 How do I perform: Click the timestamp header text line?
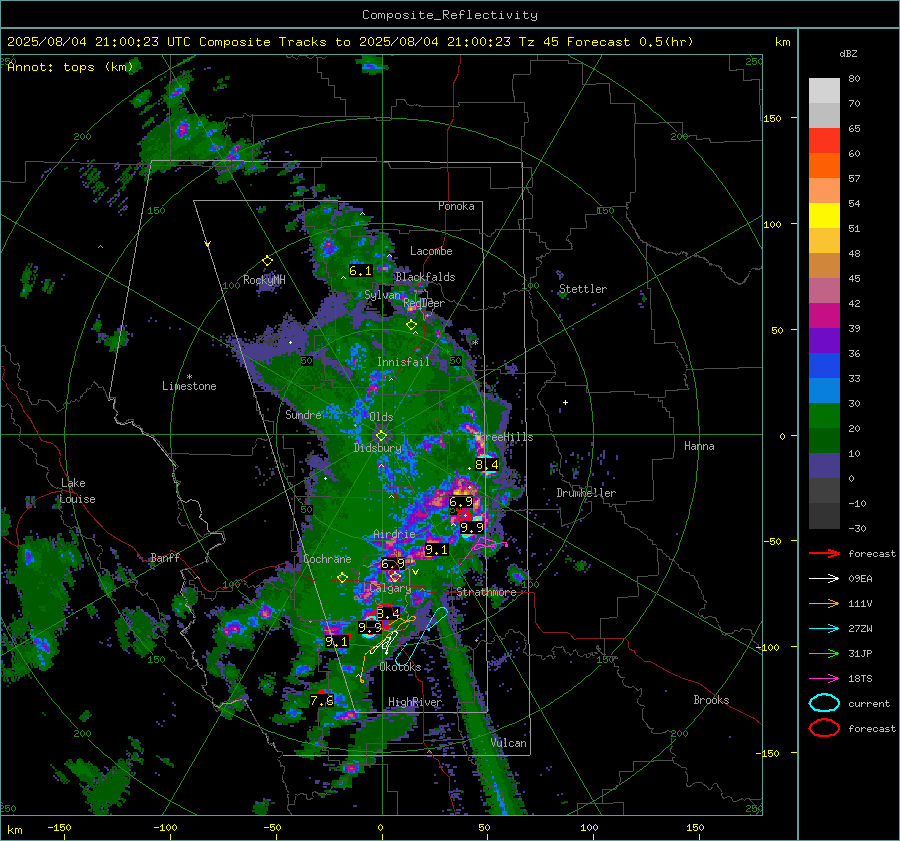[350, 42]
